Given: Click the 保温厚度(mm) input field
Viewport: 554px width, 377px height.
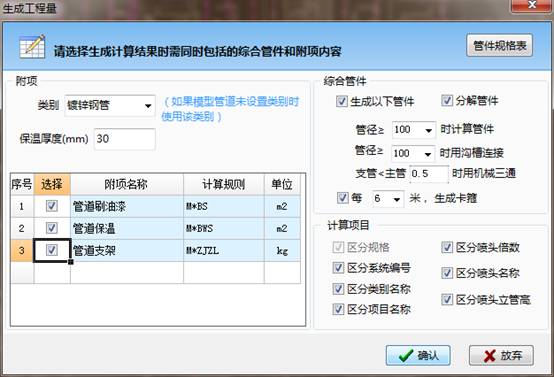Looking at the screenshot, I should [x=125, y=139].
